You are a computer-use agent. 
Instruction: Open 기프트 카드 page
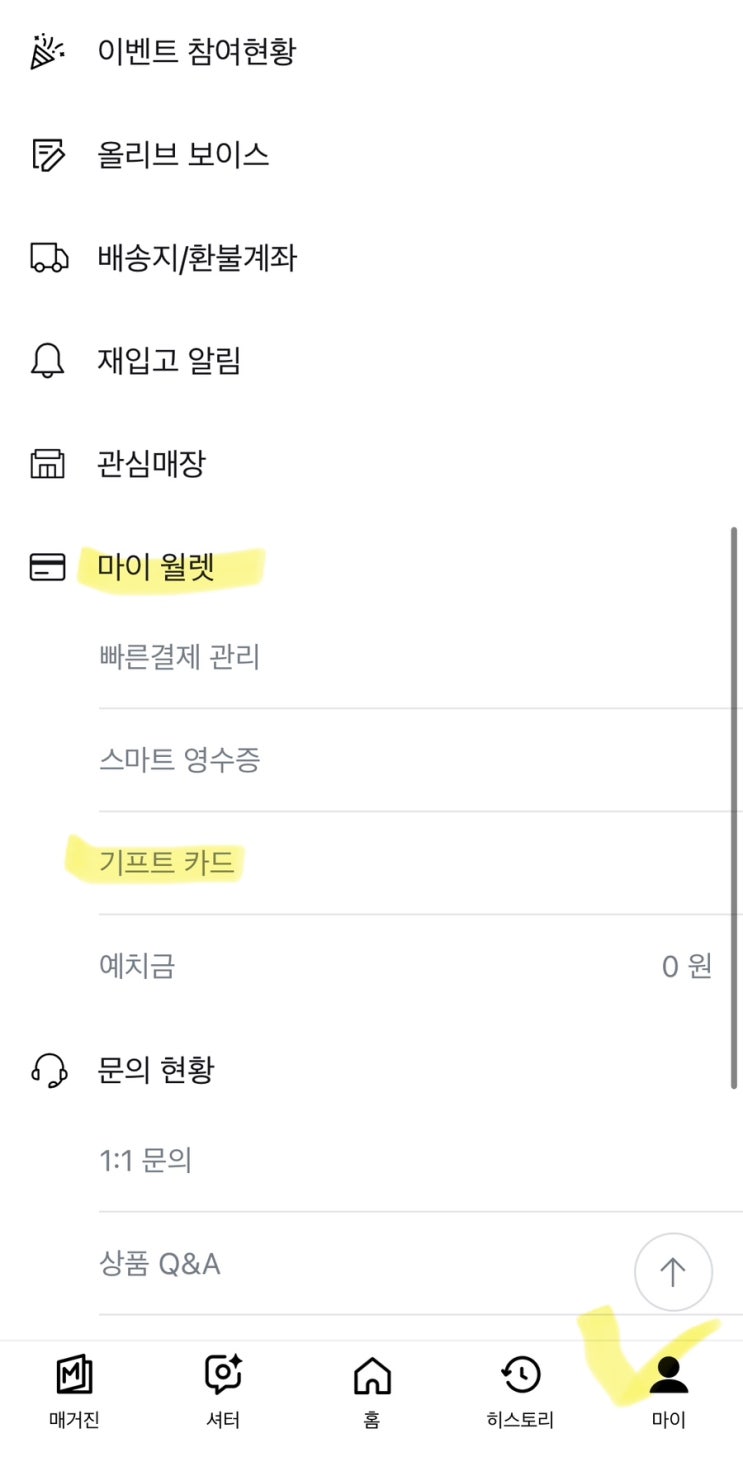[167, 862]
